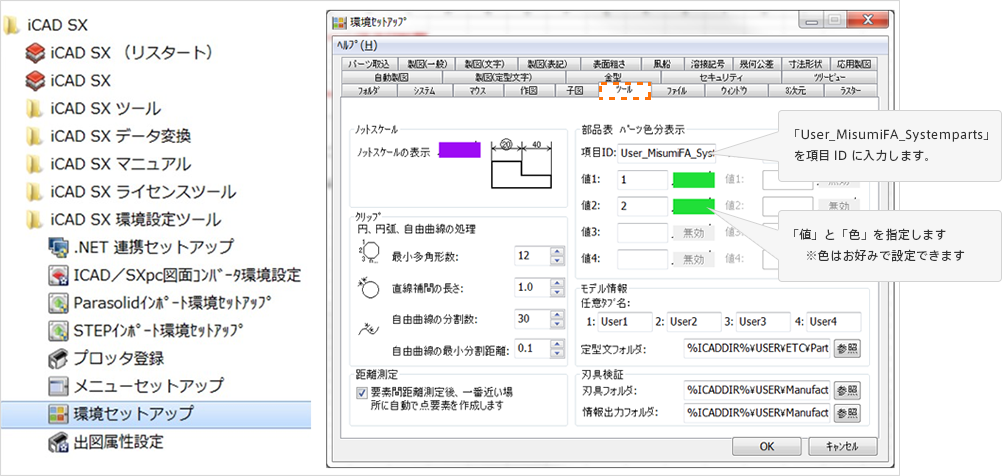Click the 刃具フォルダ path field
The height and width of the screenshot is (476, 1002).
point(757,390)
